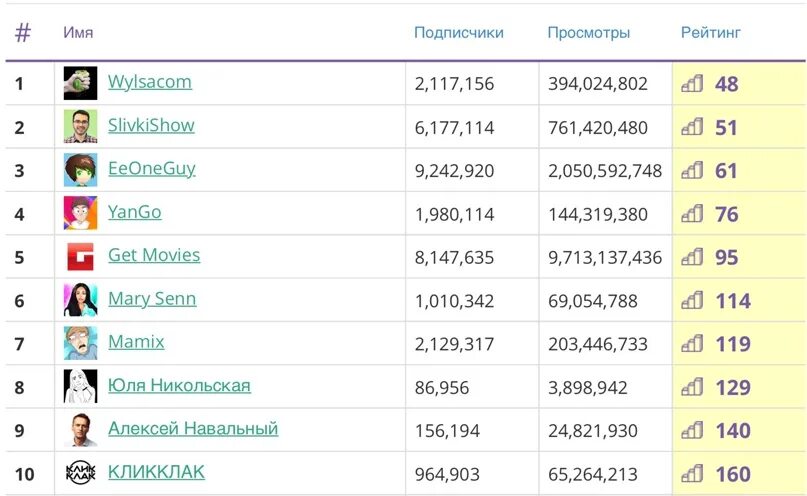Open the YanGo channel link
The image size is (807, 496).
[134, 212]
